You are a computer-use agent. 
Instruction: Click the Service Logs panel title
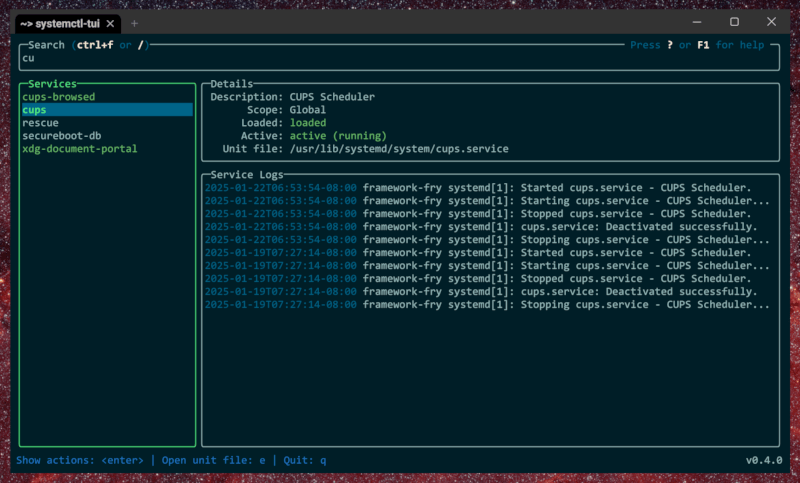click(247, 174)
